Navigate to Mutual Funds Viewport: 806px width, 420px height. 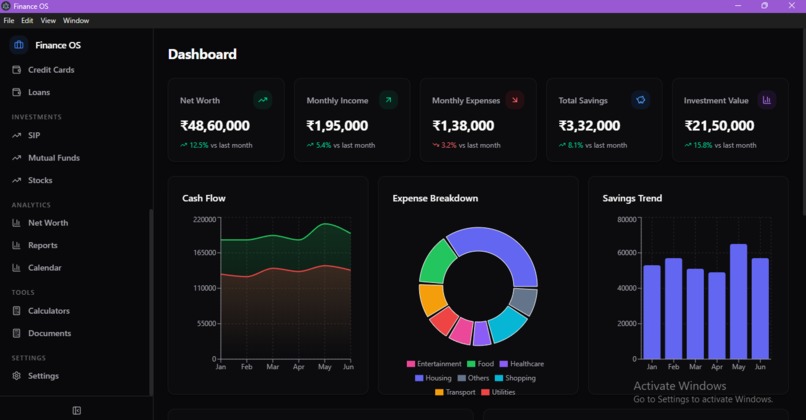pyautogui.click(x=54, y=158)
